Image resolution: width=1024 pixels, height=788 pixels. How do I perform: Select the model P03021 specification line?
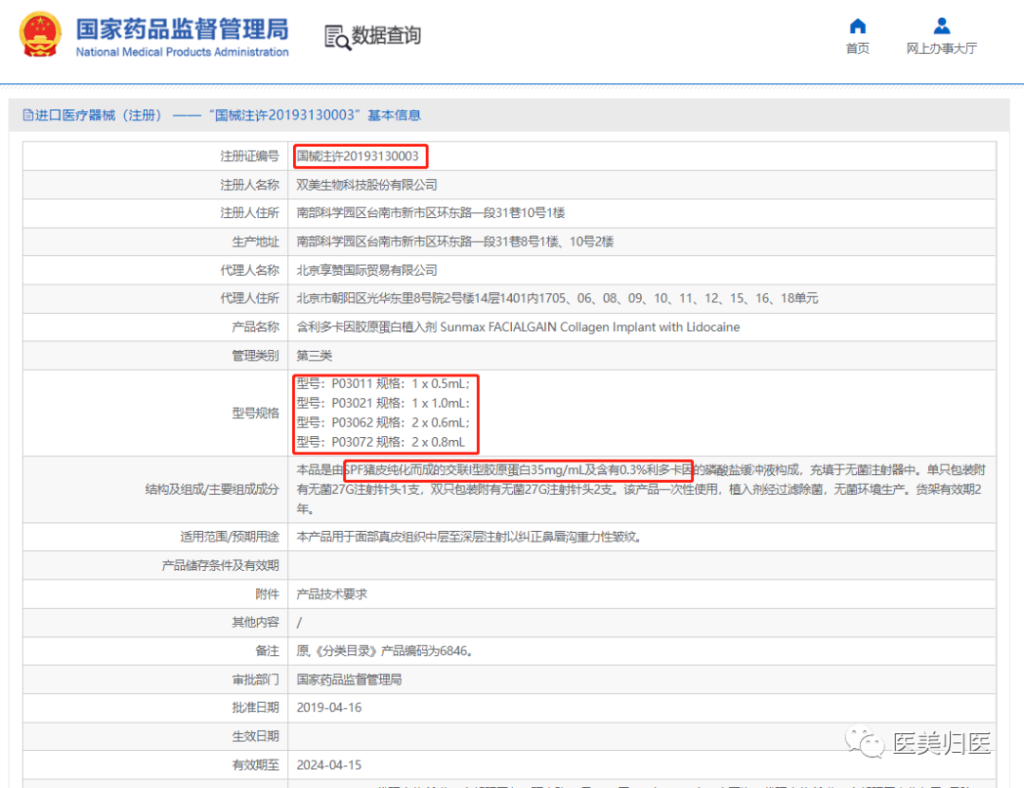[383, 403]
